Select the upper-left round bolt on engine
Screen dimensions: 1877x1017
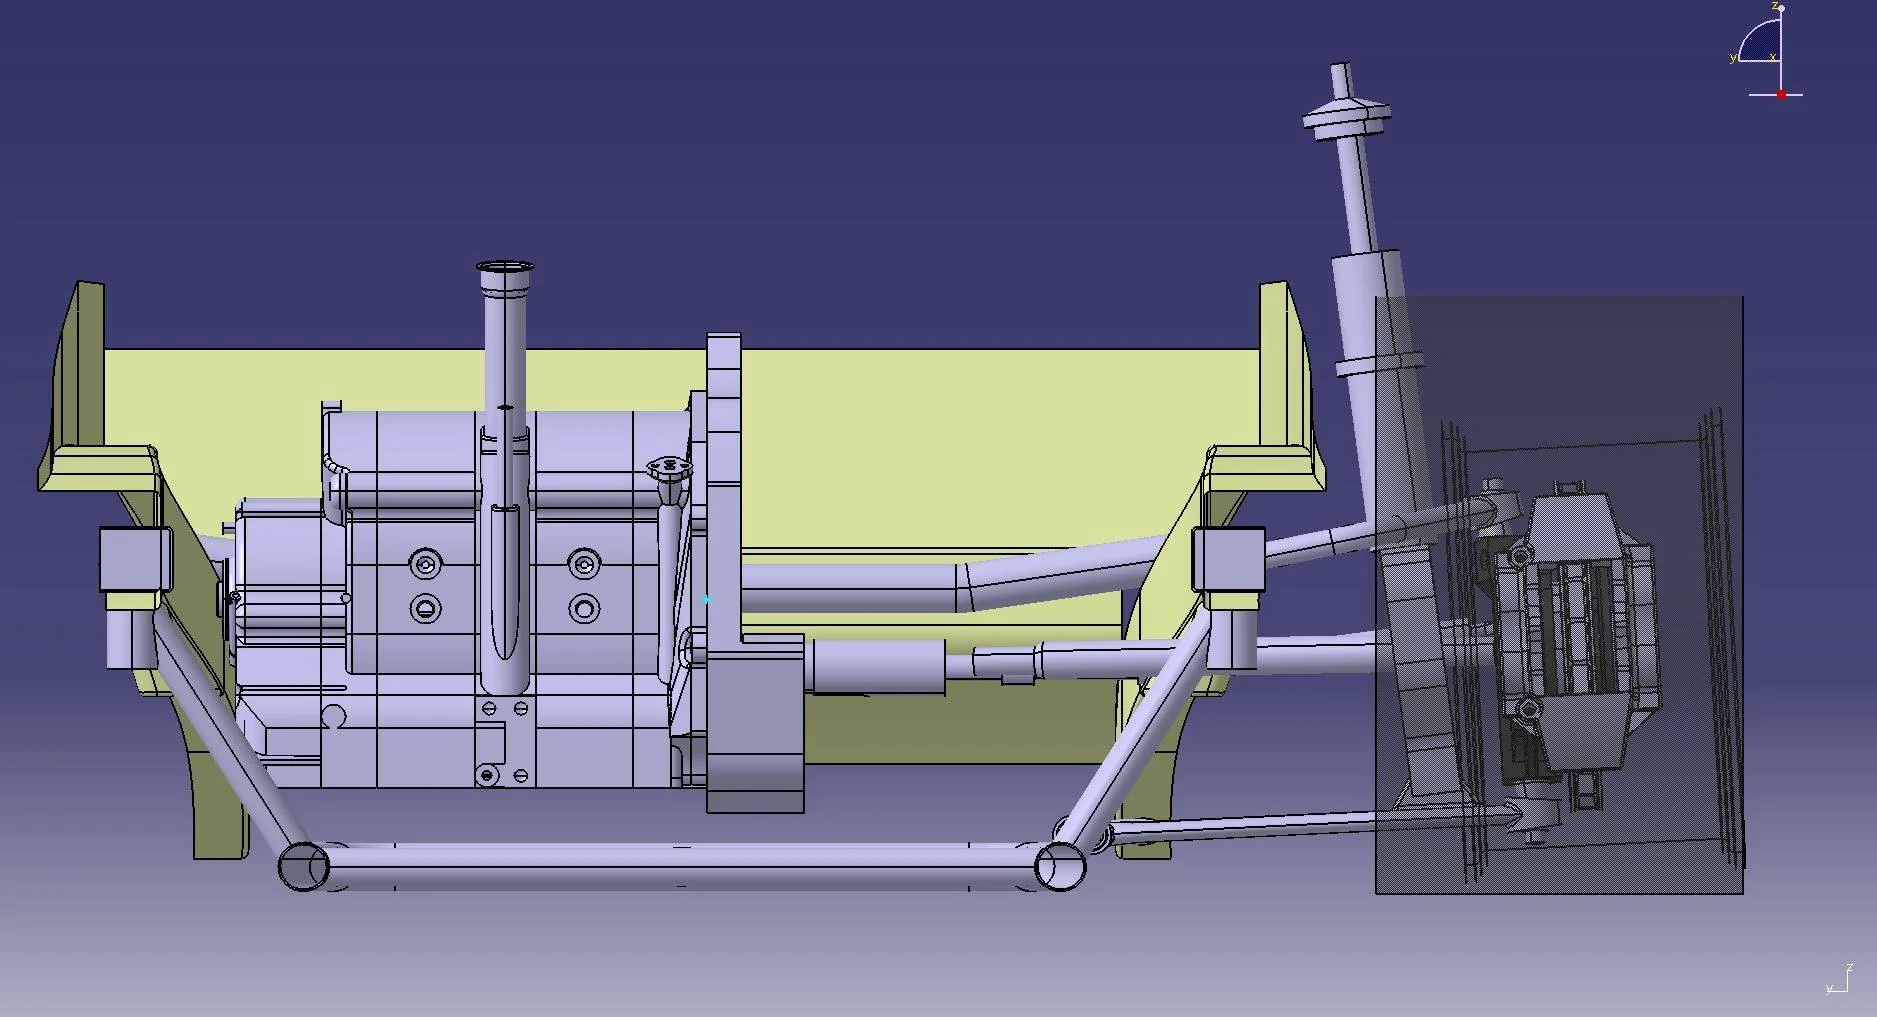(427, 565)
